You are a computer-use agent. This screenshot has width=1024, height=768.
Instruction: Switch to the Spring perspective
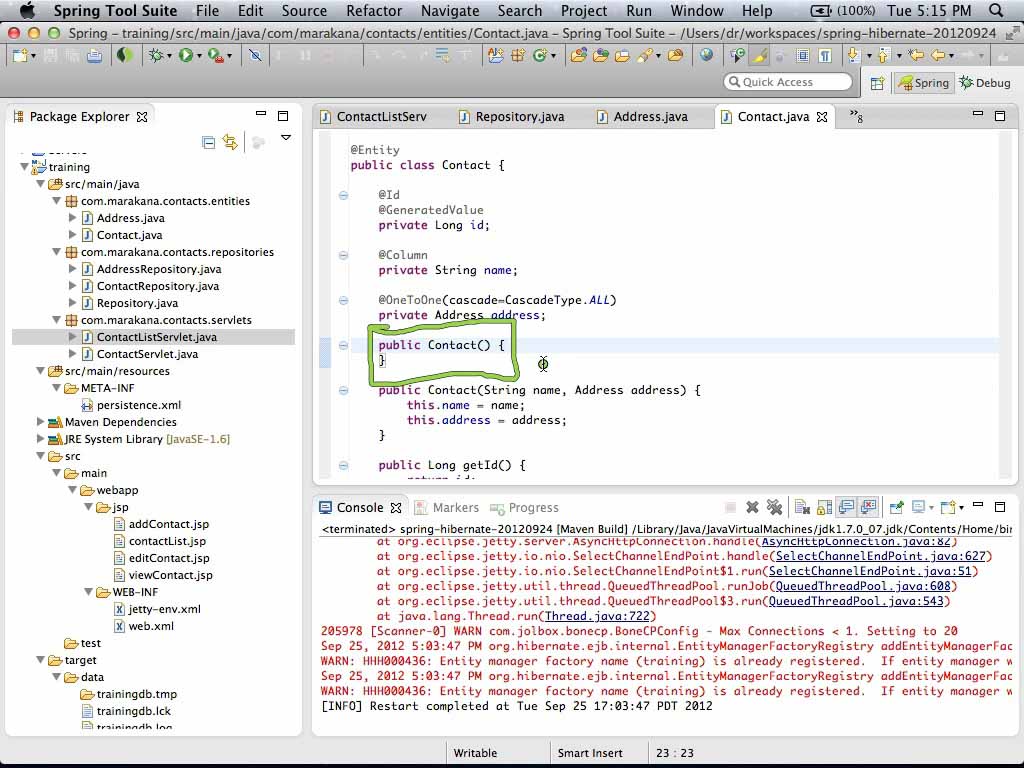click(x=923, y=83)
